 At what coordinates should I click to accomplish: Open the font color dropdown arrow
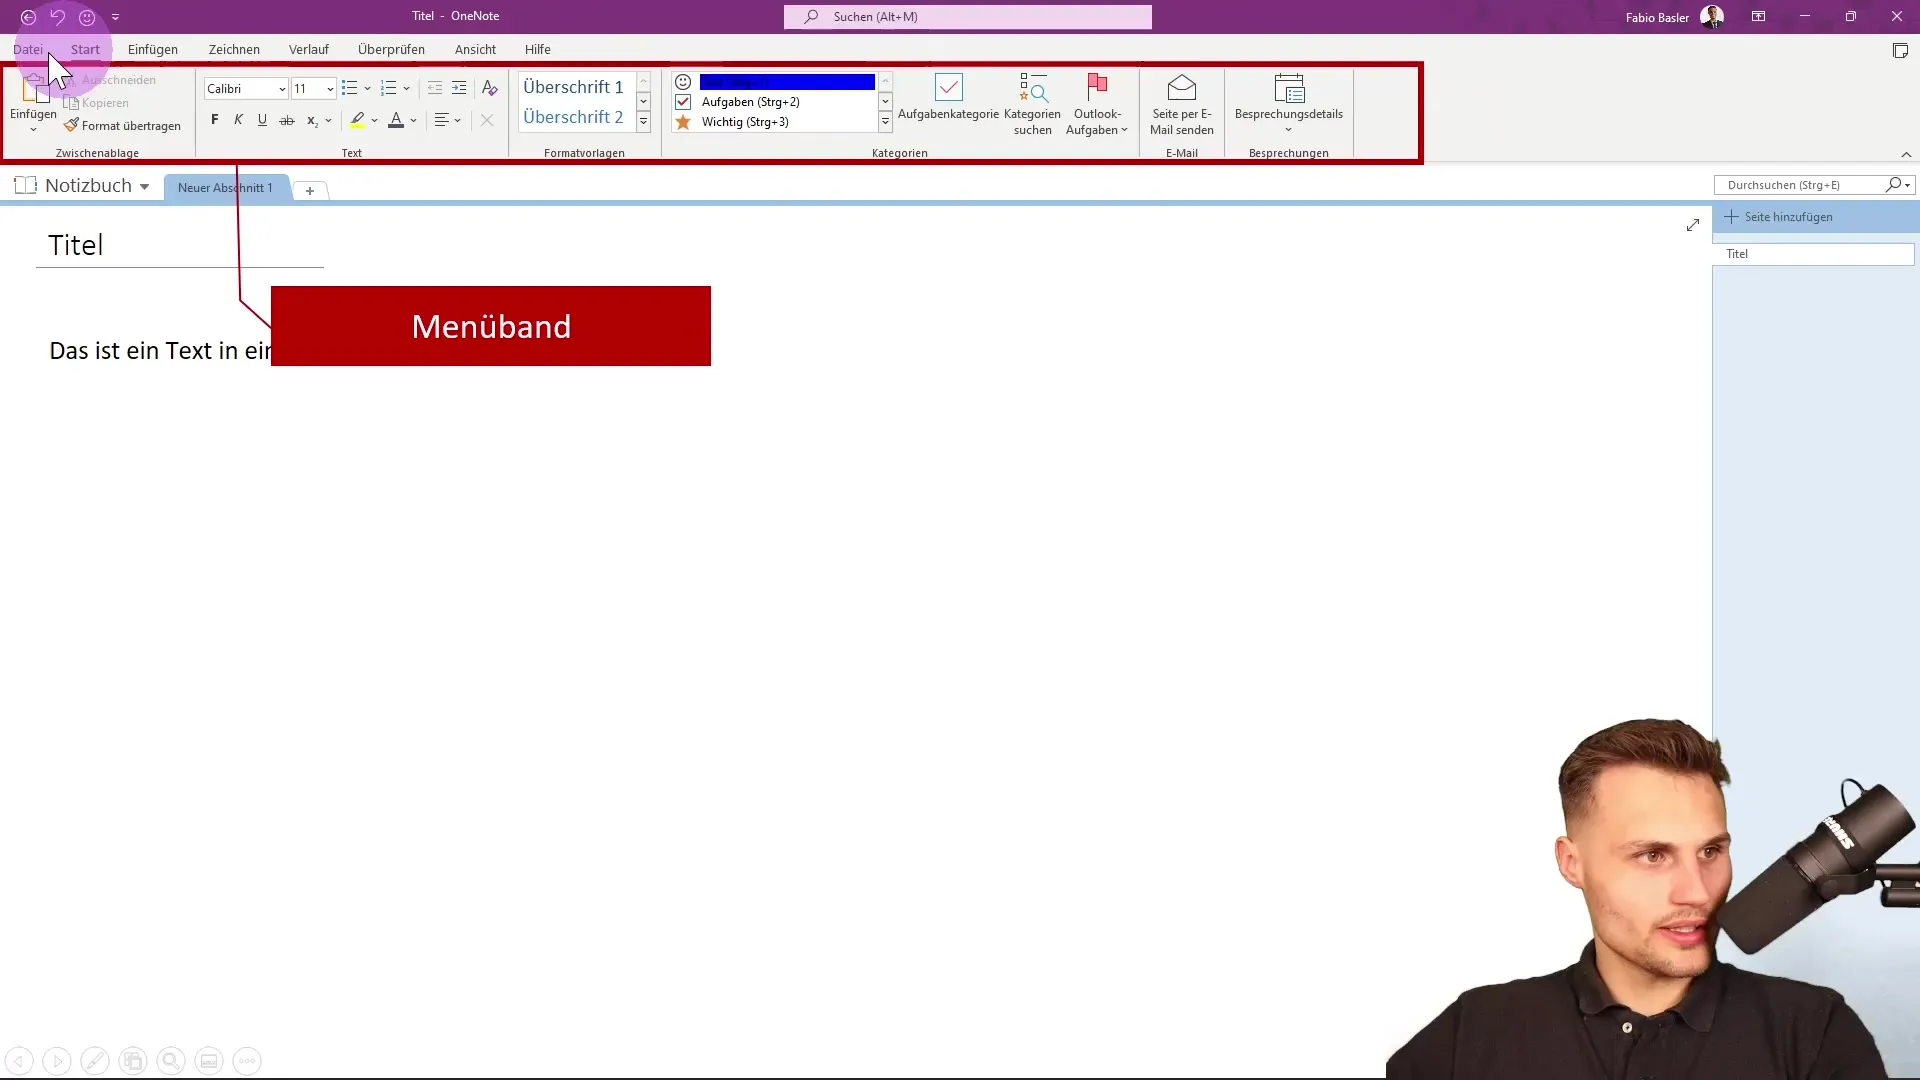(x=414, y=121)
